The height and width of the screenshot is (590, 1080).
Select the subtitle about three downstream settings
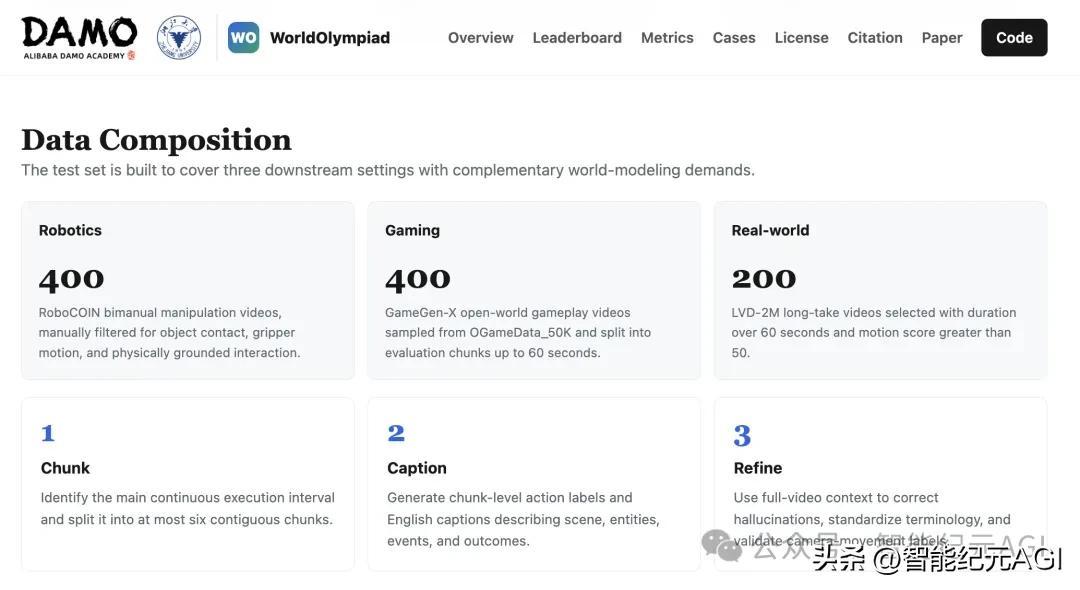388,170
